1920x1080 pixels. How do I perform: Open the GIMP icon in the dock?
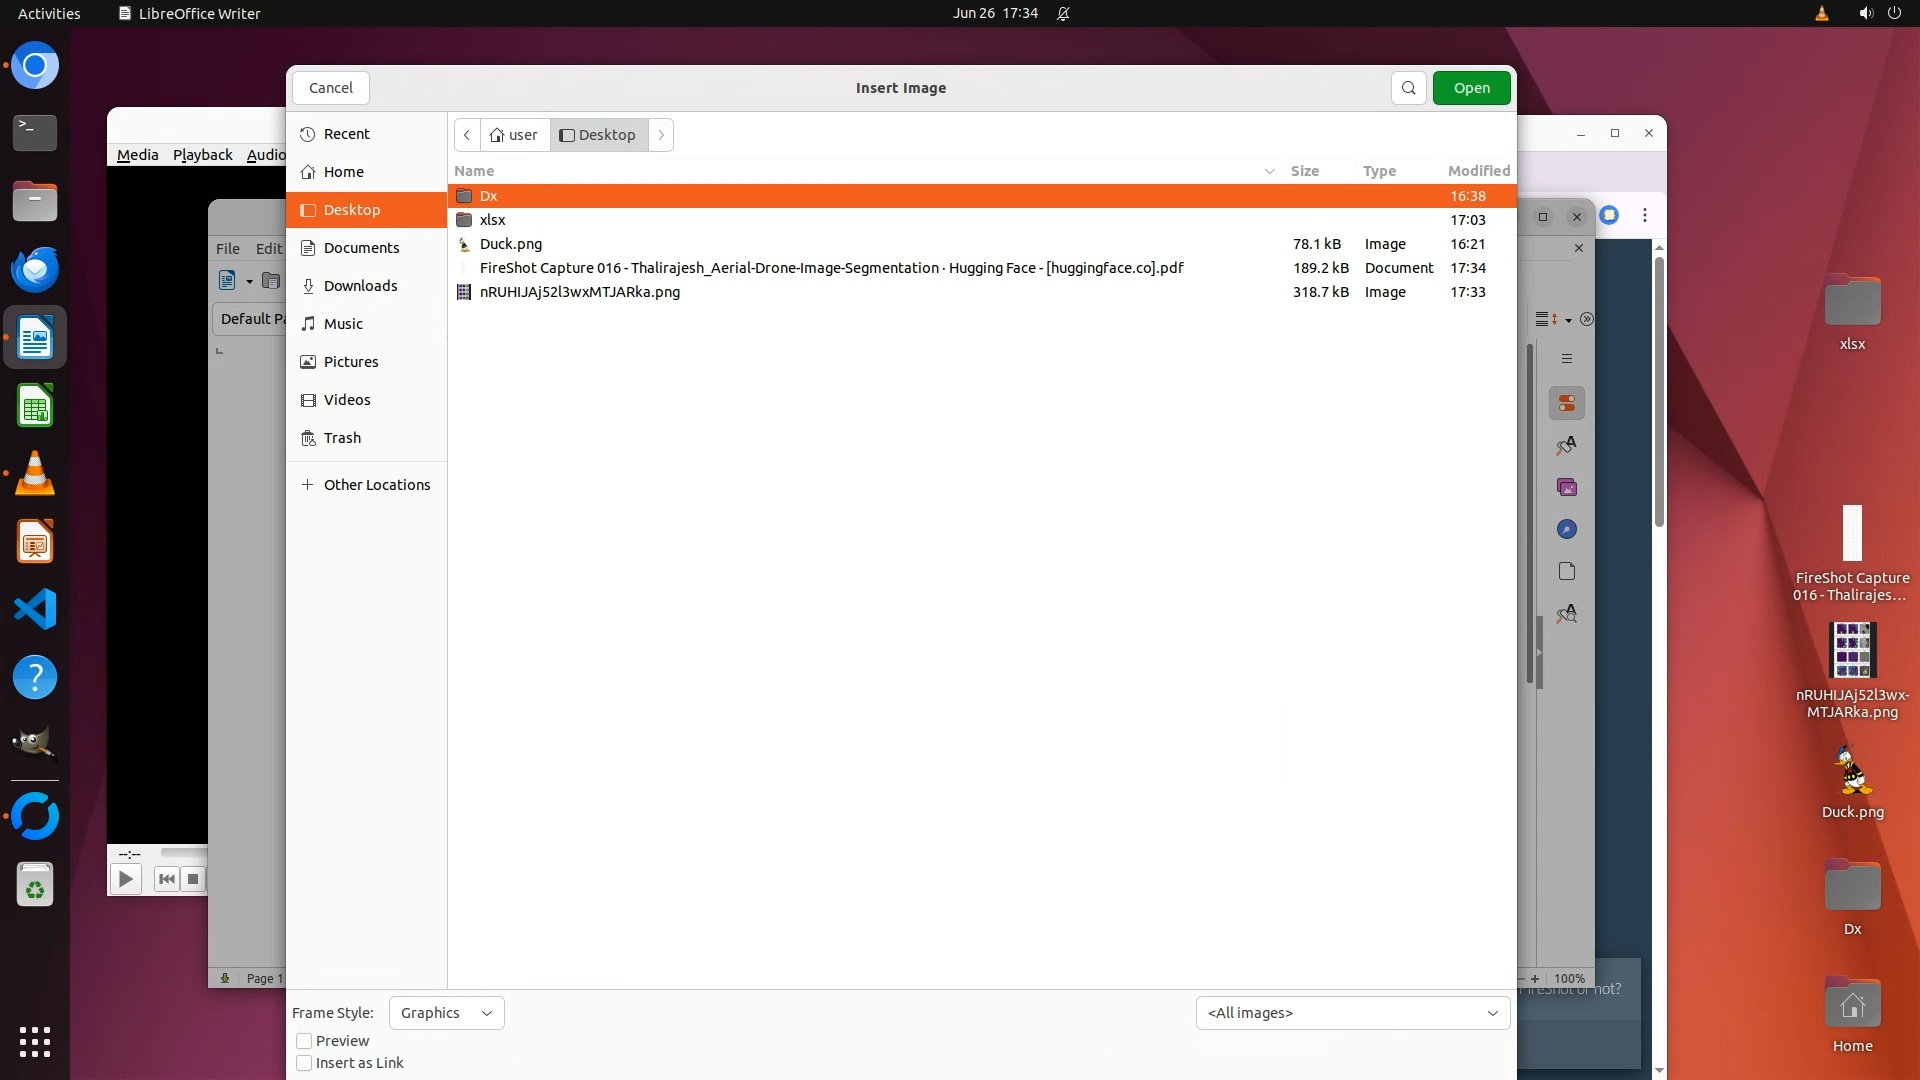point(35,744)
